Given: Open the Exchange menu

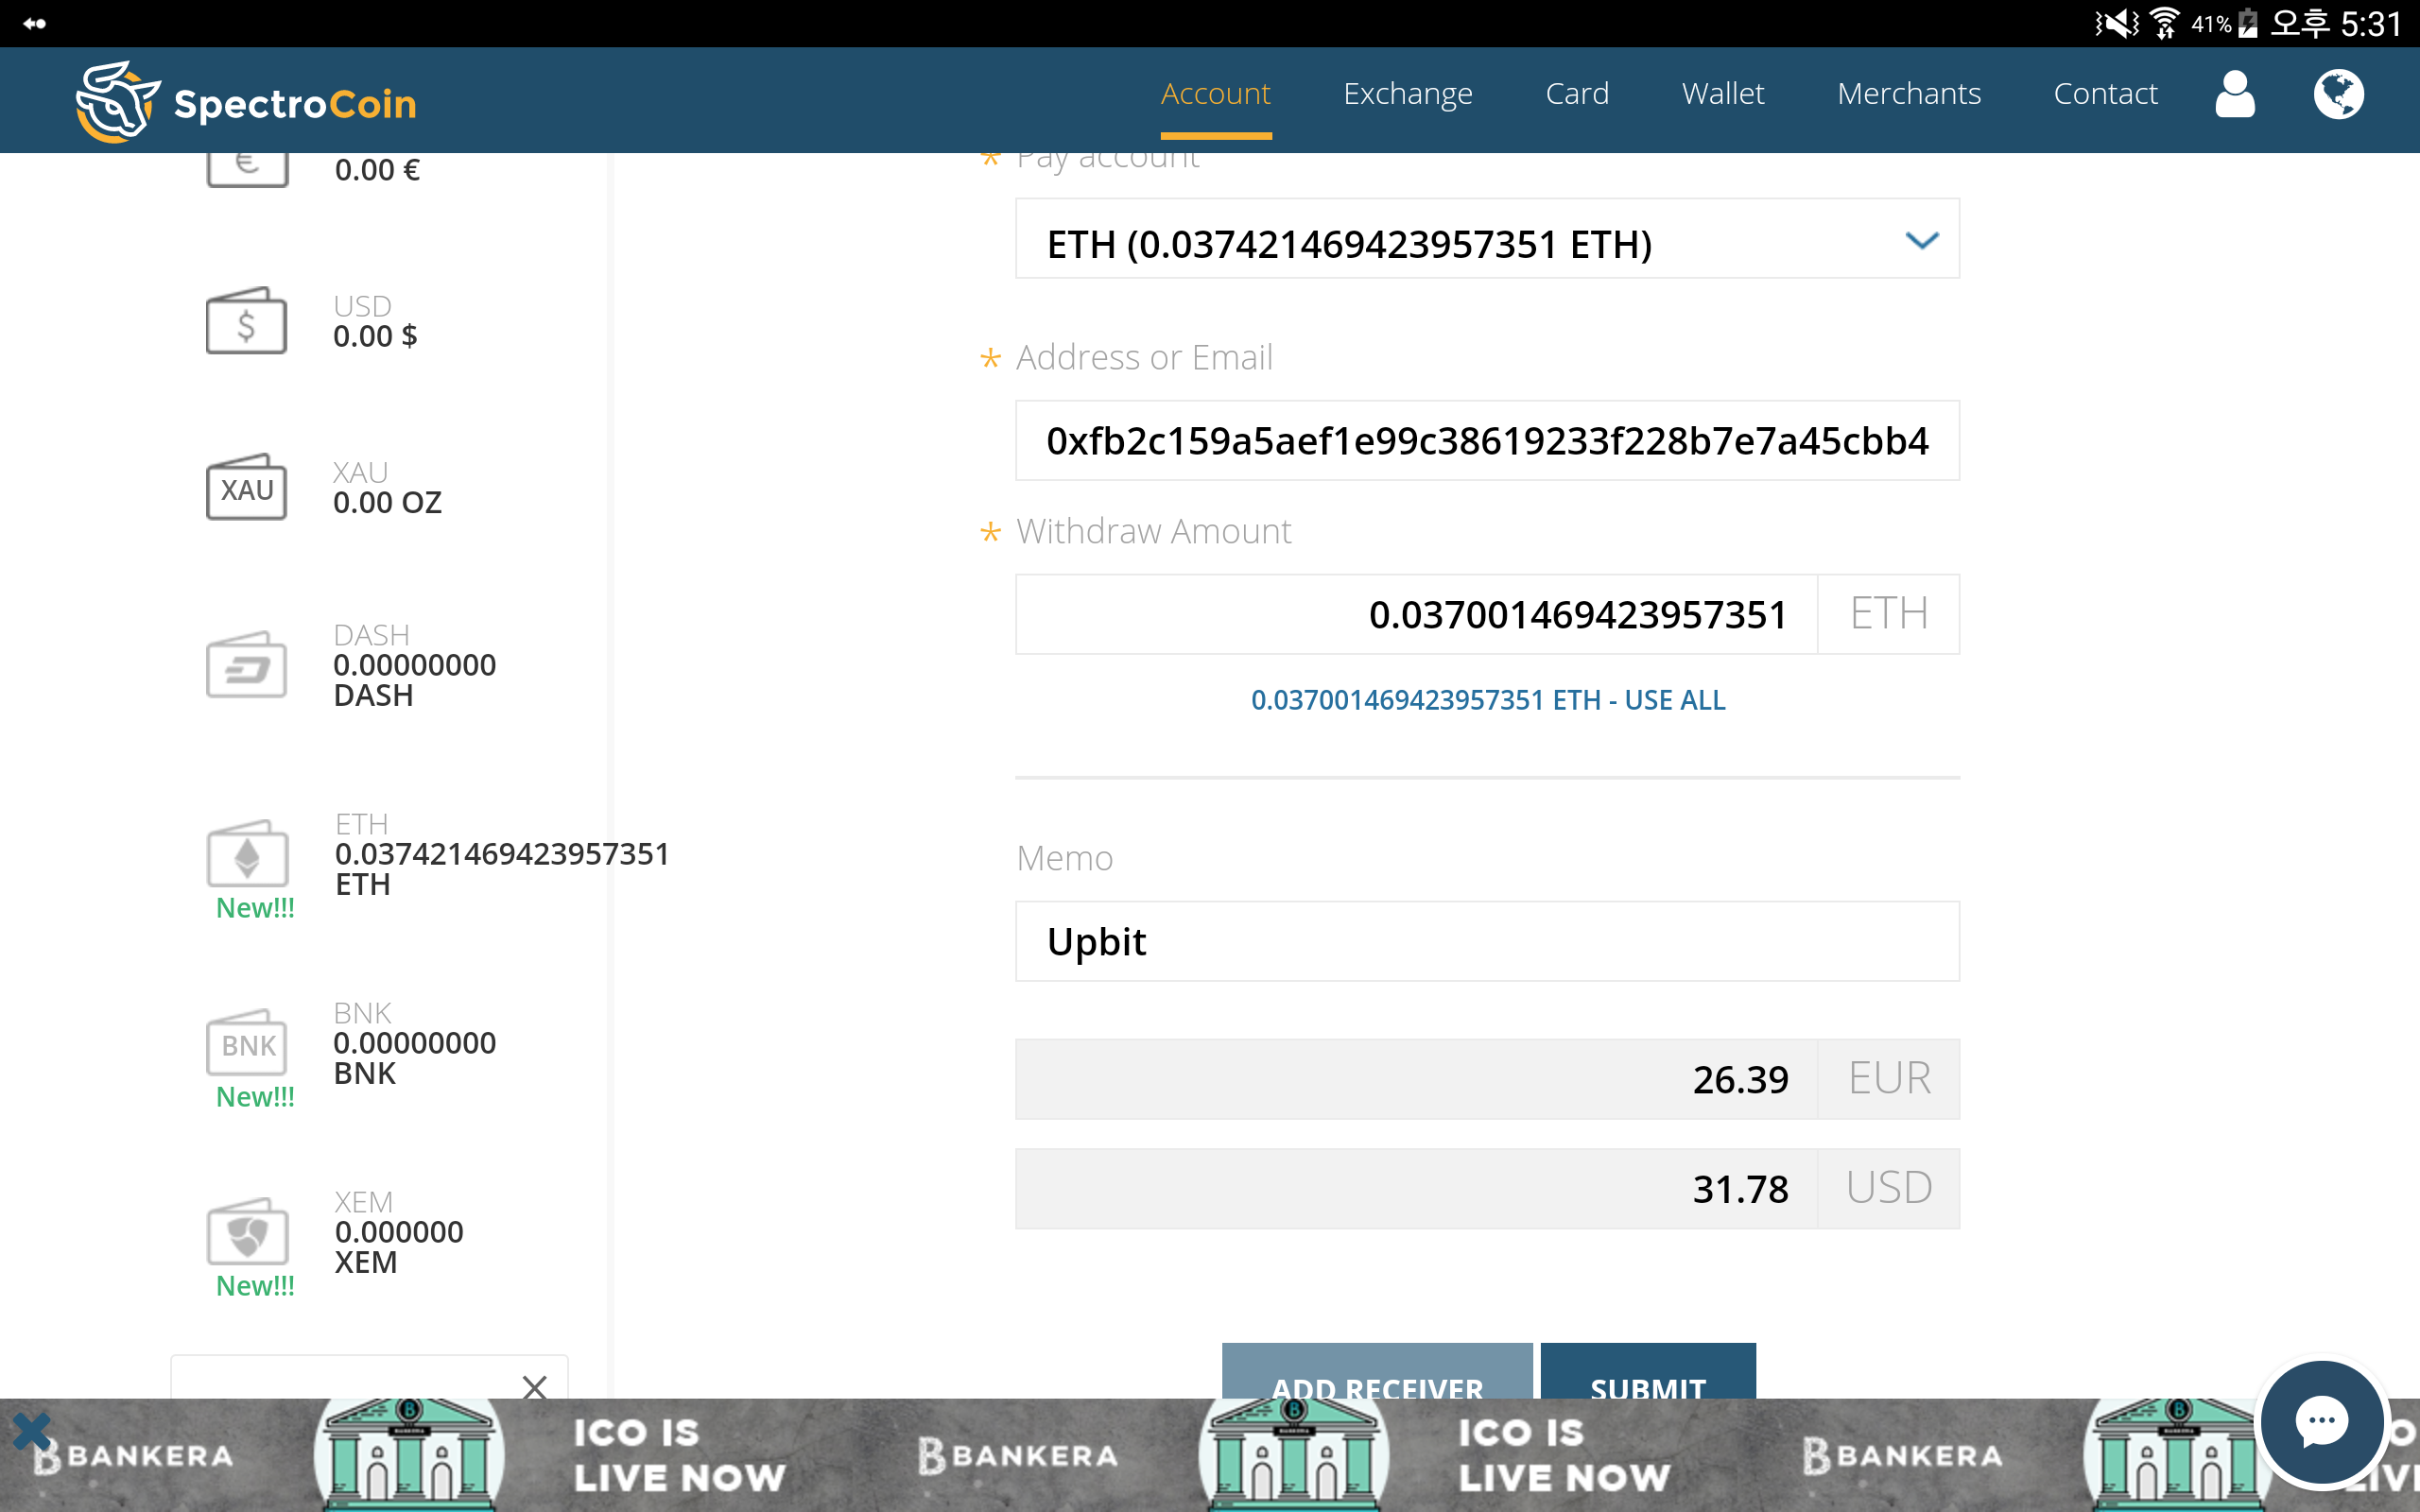Looking at the screenshot, I should pyautogui.click(x=1407, y=94).
